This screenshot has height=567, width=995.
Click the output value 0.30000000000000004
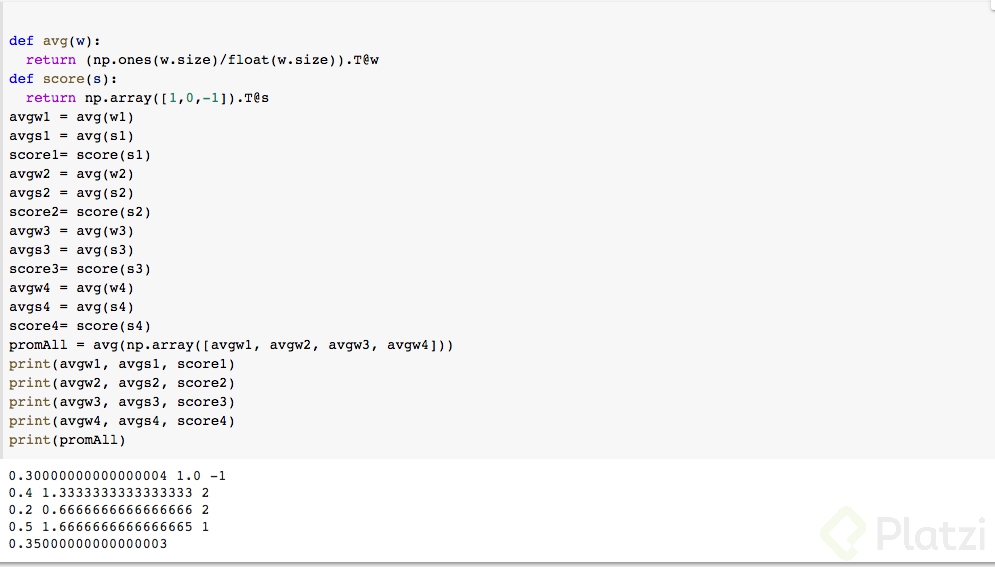click(x=88, y=476)
